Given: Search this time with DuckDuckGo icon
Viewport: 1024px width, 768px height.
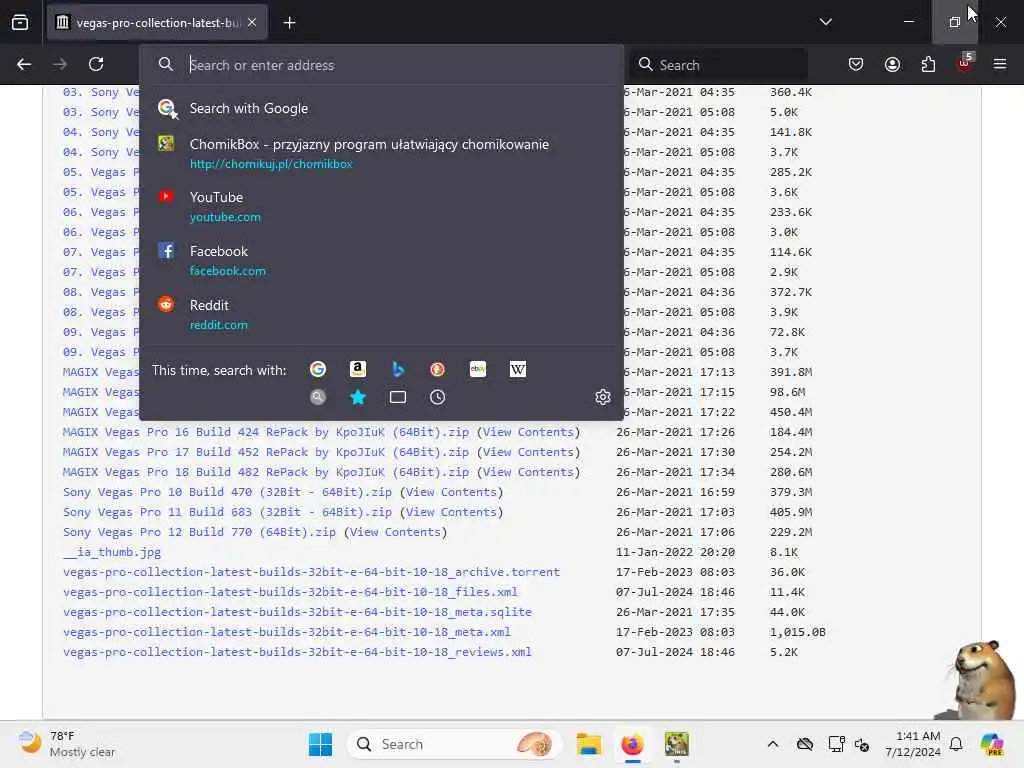Looking at the screenshot, I should point(438,370).
